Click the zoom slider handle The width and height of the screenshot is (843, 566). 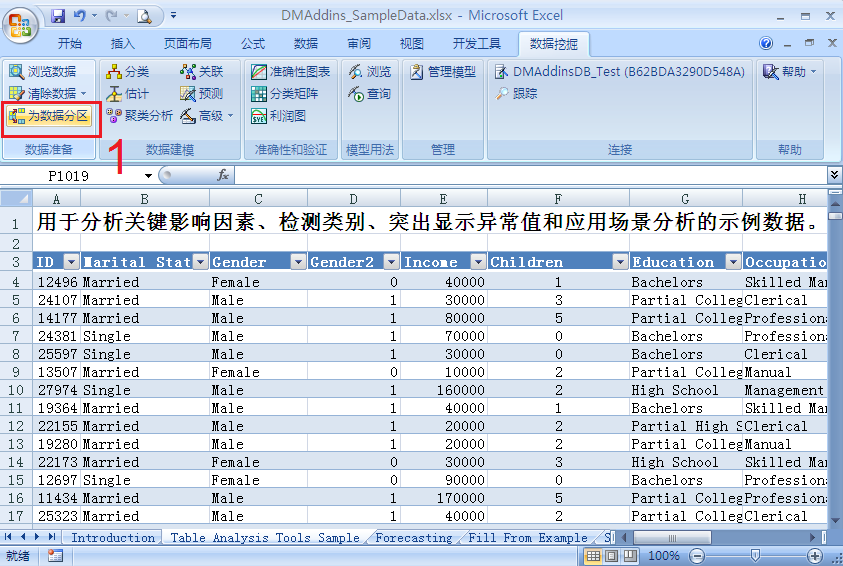[755, 556]
